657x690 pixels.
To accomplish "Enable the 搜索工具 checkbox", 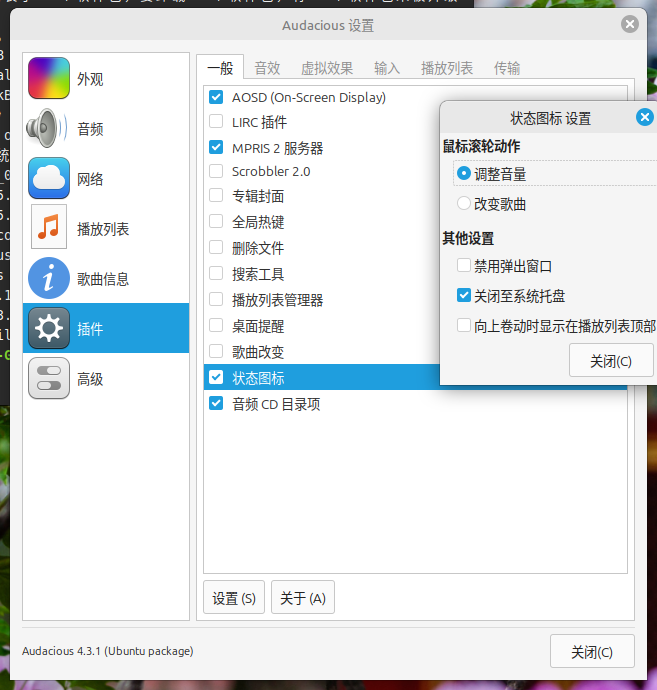I will (216, 273).
